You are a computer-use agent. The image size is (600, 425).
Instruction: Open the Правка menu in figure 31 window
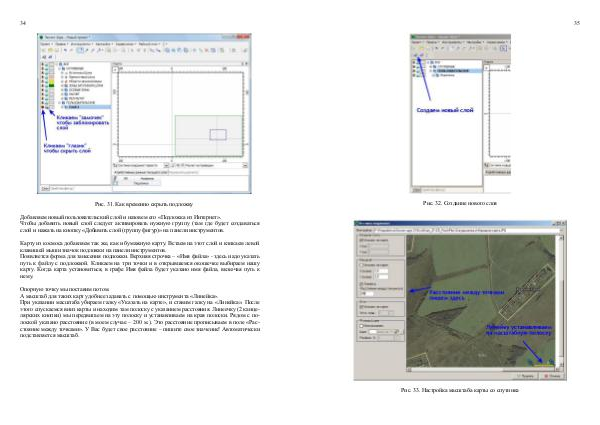60,44
